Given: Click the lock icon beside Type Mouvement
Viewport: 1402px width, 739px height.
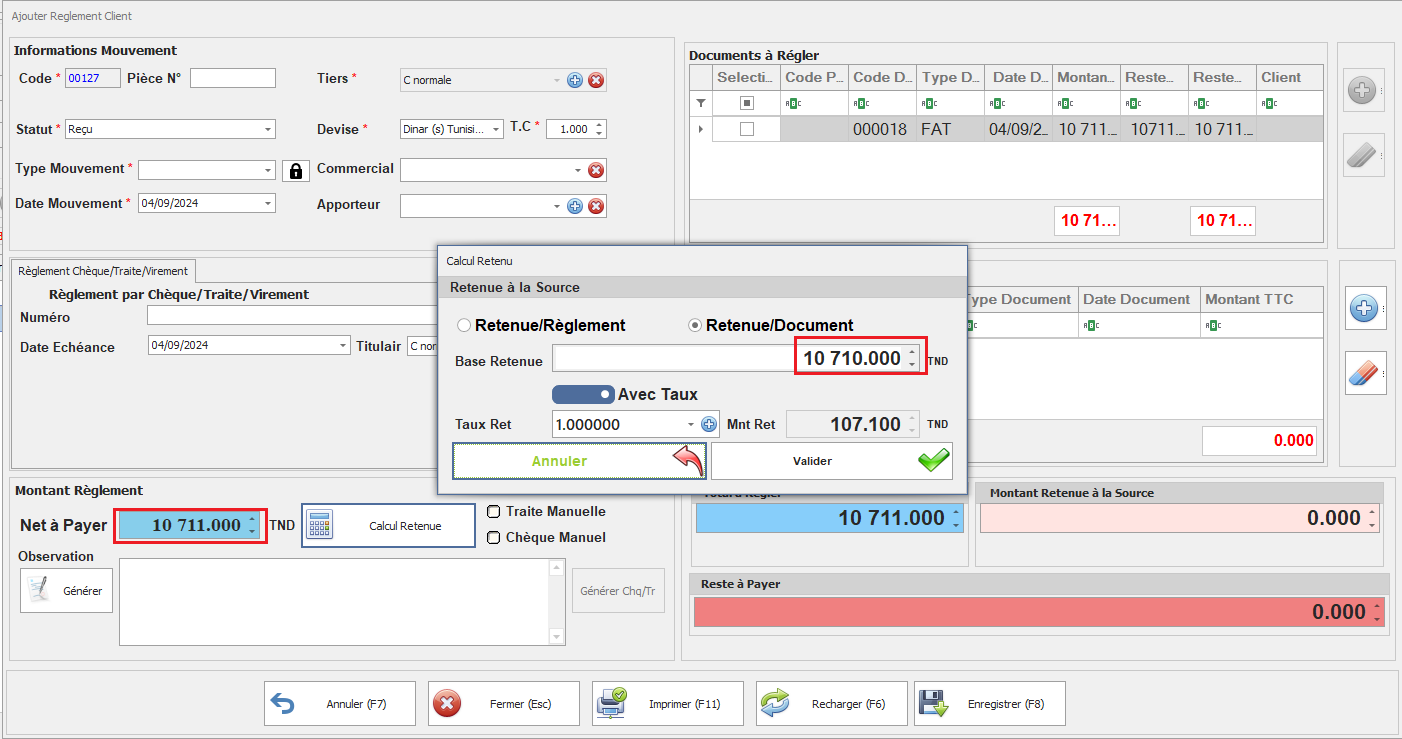Looking at the screenshot, I should tap(295, 171).
